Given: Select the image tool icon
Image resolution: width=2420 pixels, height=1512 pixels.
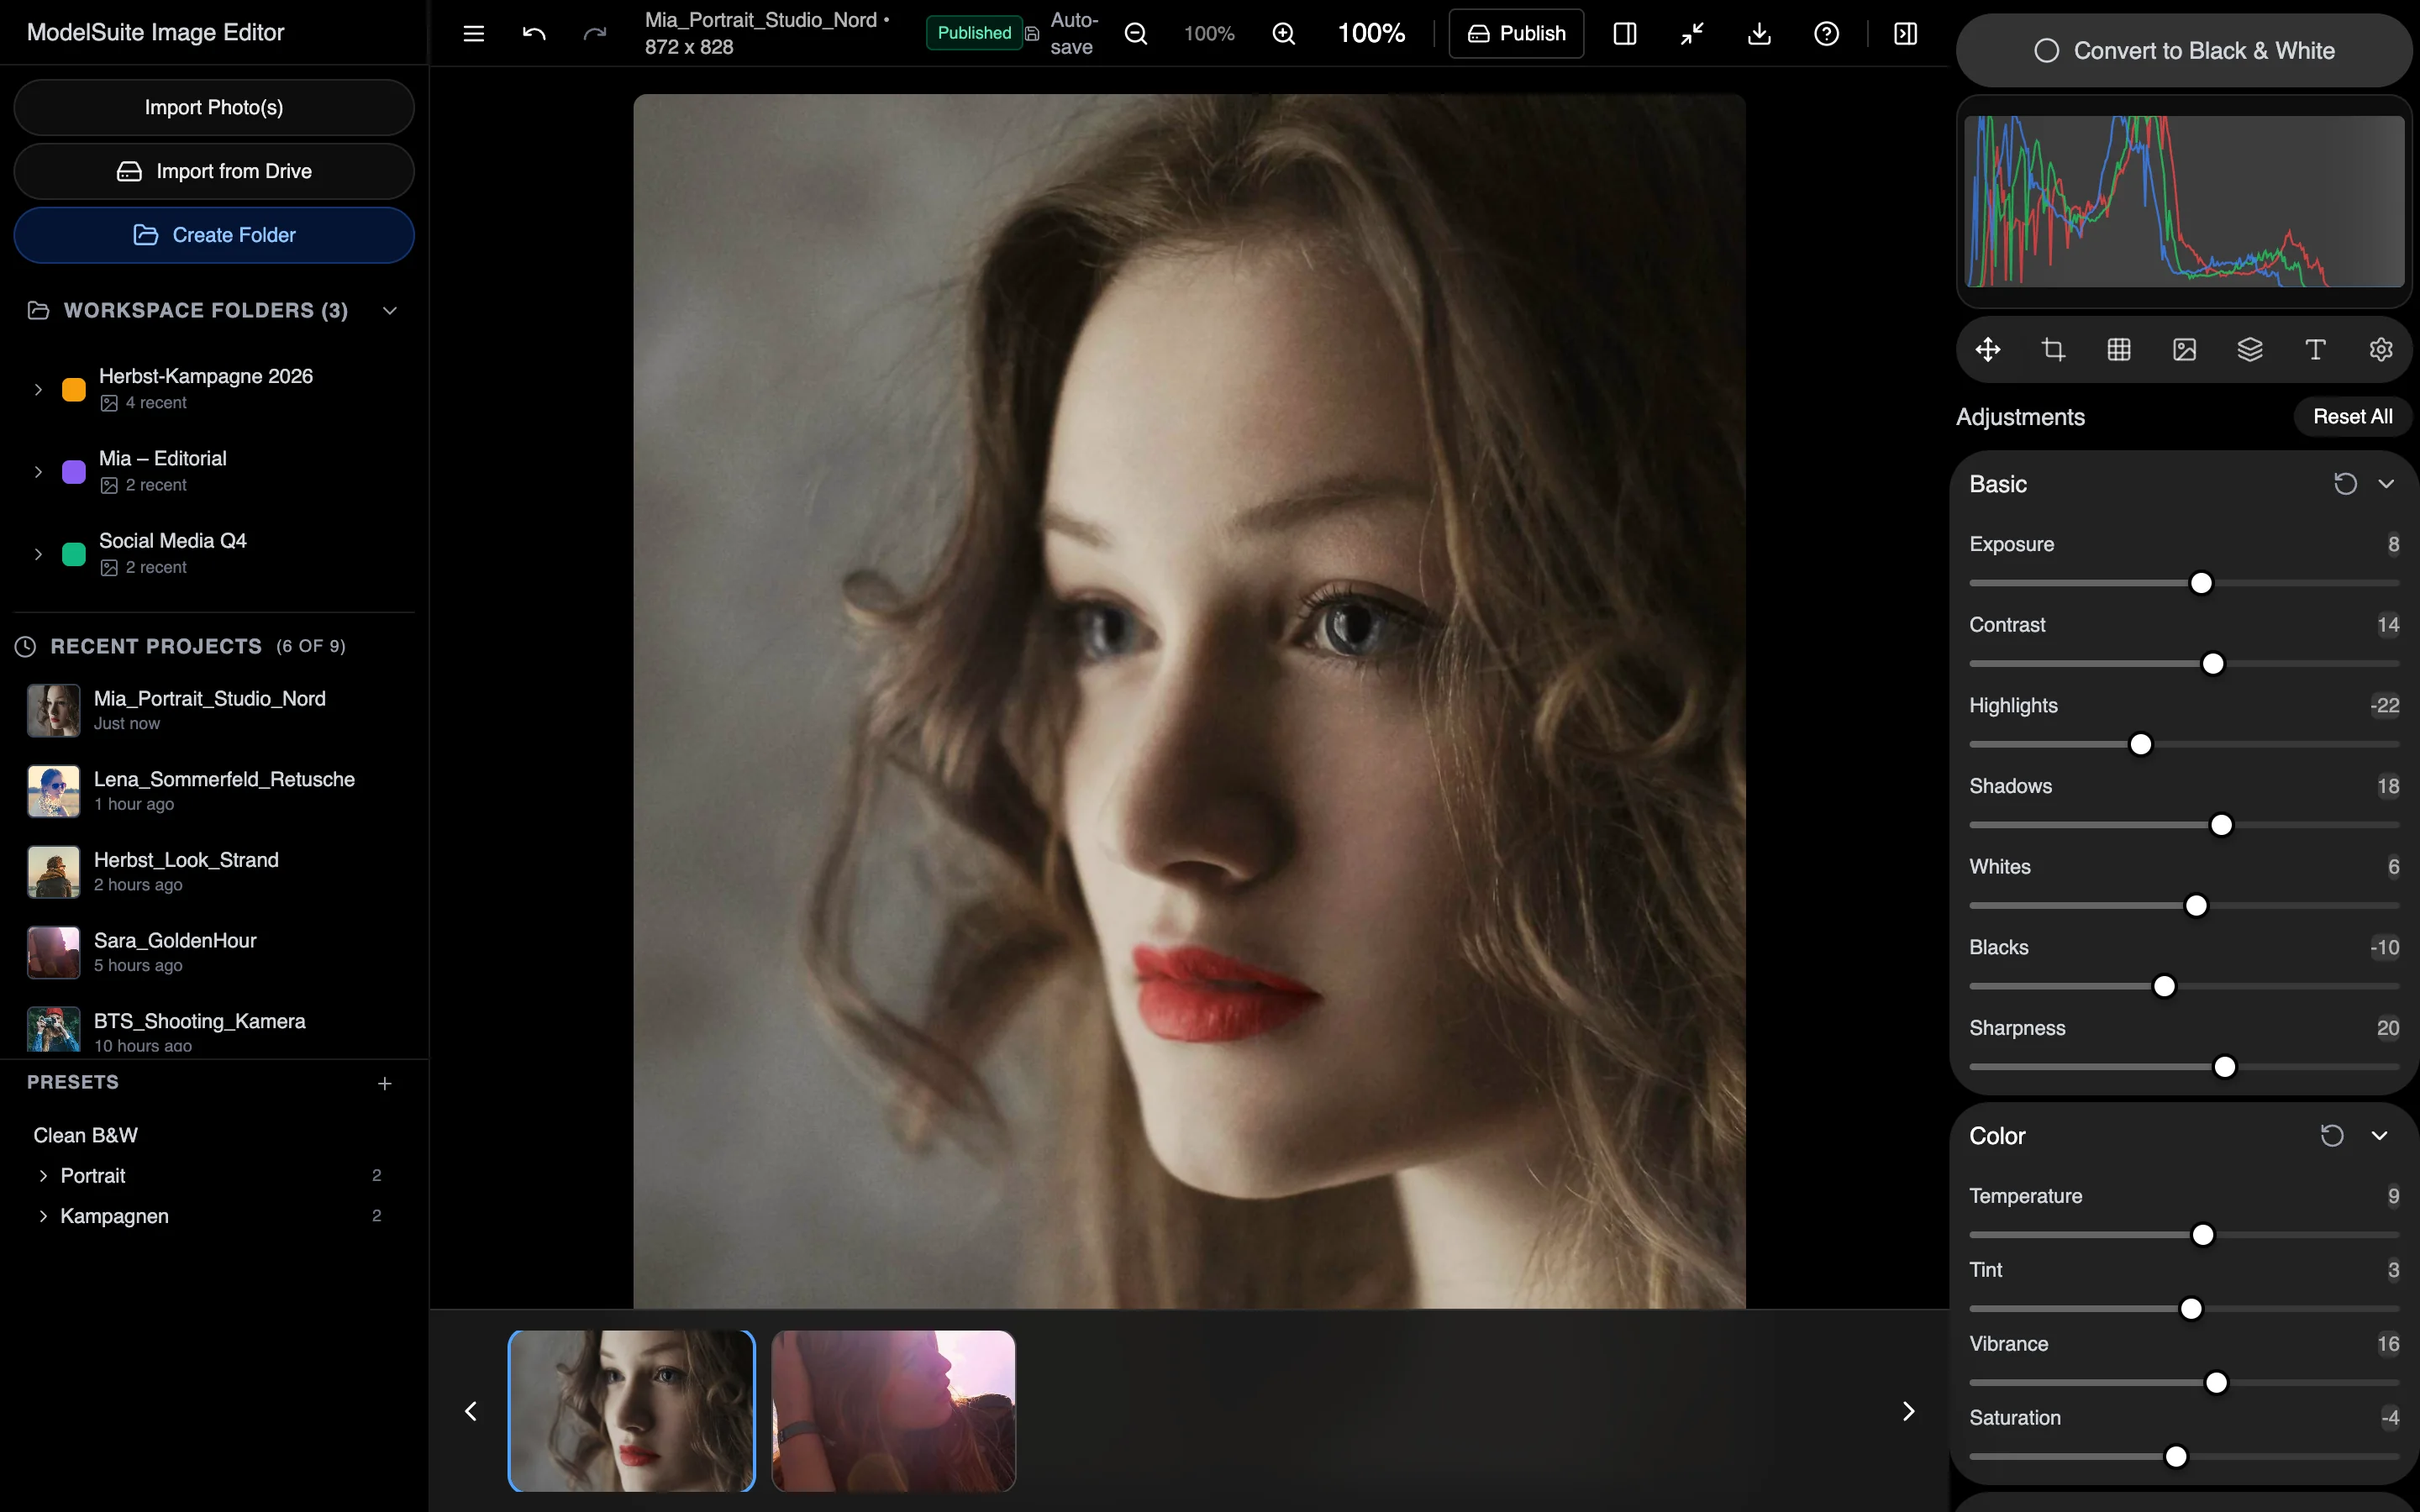Looking at the screenshot, I should pos(2184,349).
